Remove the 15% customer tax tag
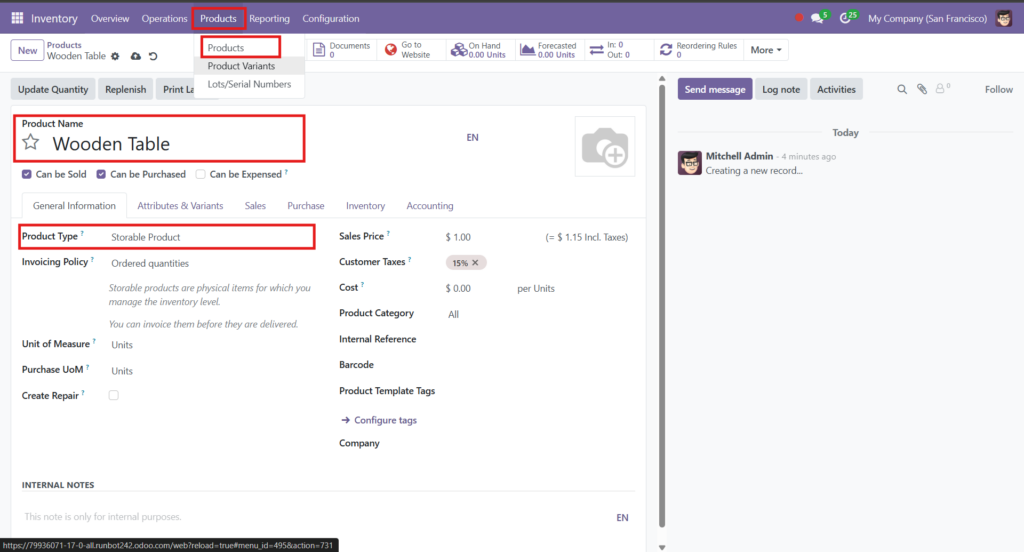The height and width of the screenshot is (552, 1024). 475,263
